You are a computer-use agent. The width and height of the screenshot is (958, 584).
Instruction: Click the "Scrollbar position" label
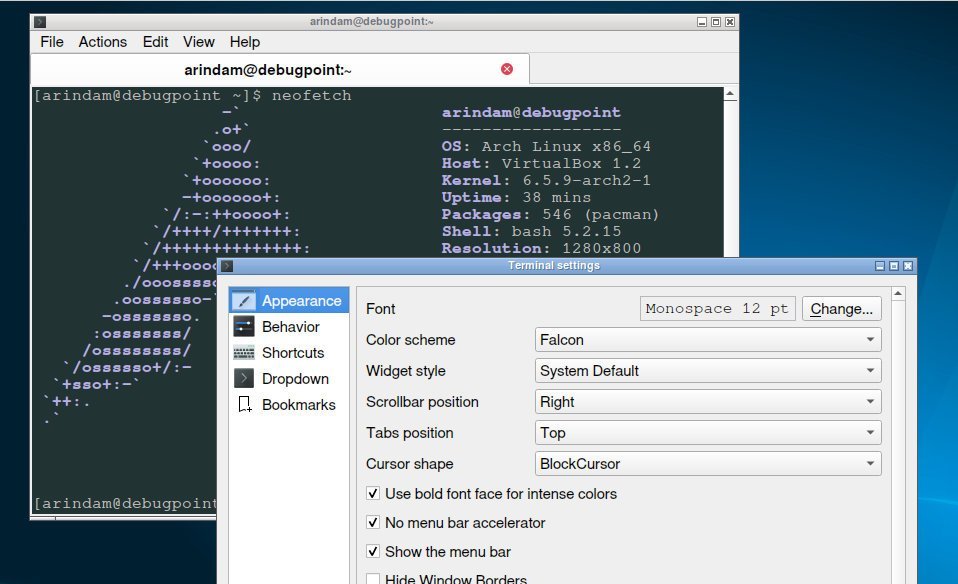pyautogui.click(x=422, y=402)
